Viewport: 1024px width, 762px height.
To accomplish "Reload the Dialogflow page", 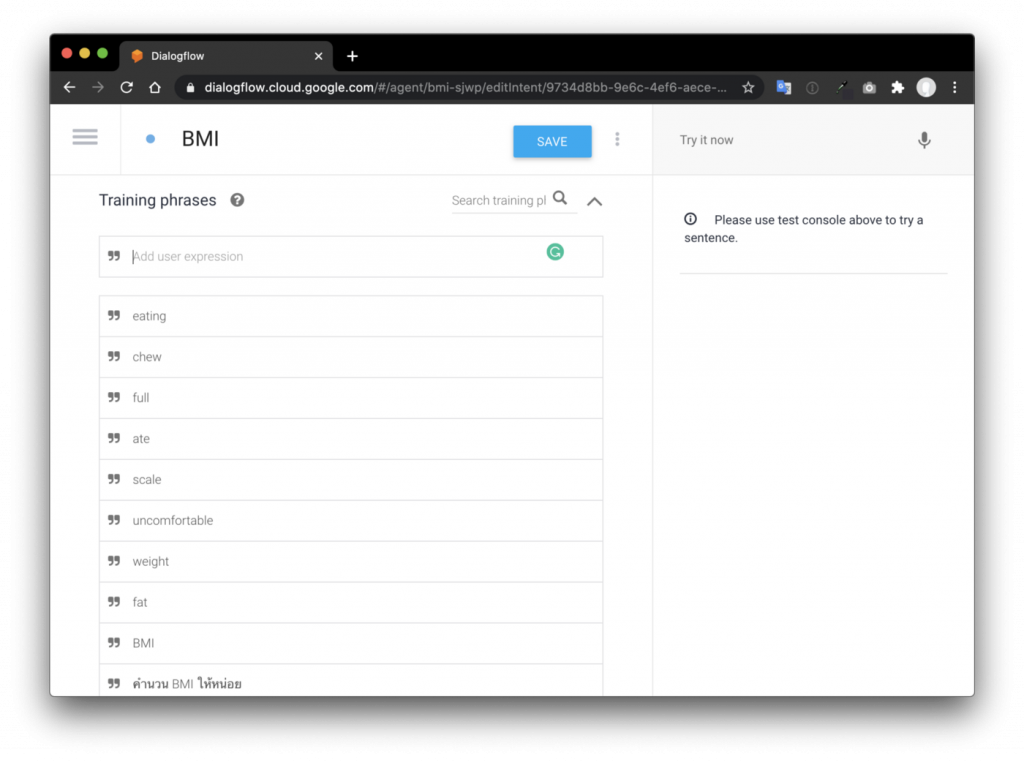I will pyautogui.click(x=127, y=87).
